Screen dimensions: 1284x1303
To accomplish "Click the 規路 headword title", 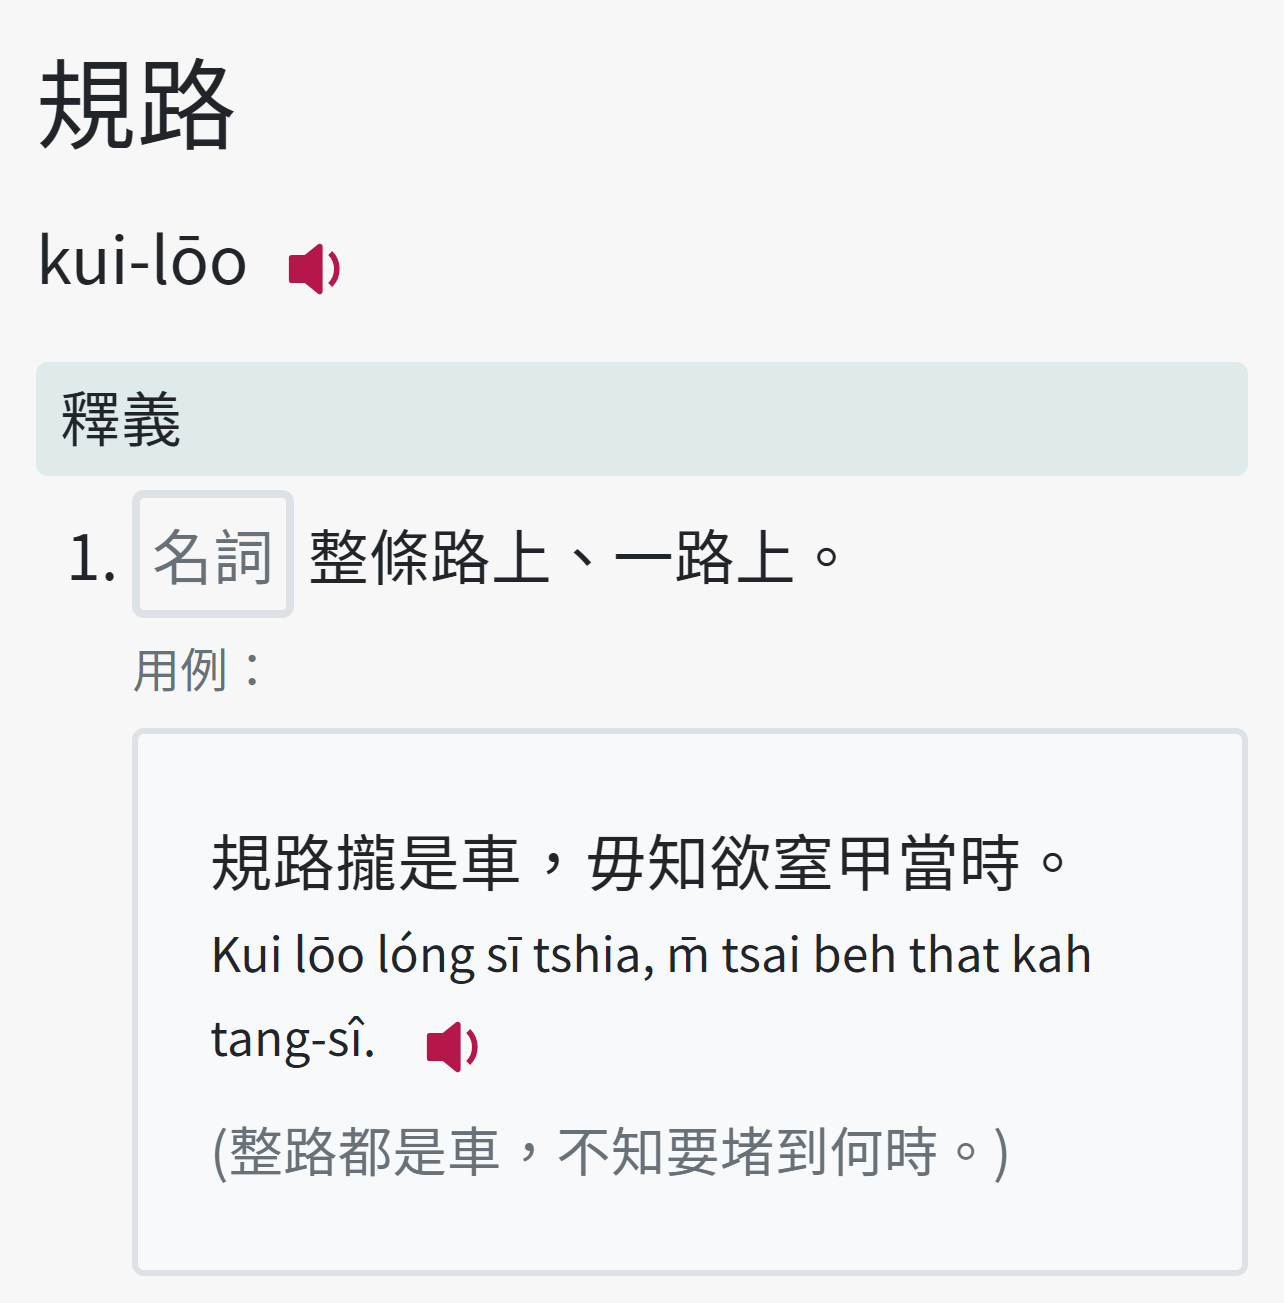I will pyautogui.click(x=136, y=105).
